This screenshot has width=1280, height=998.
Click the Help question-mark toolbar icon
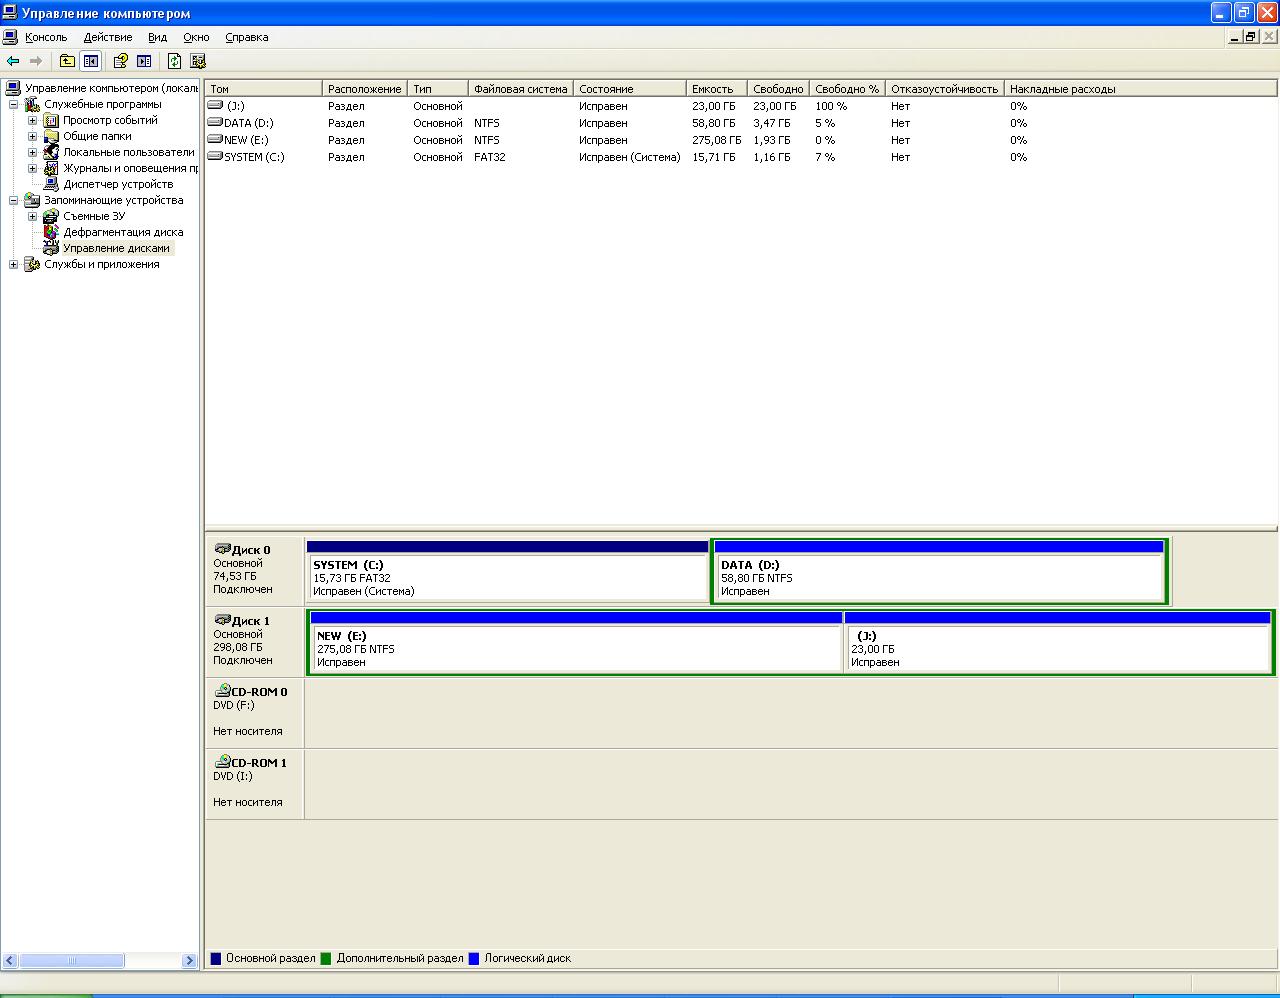pyautogui.click(x=121, y=61)
